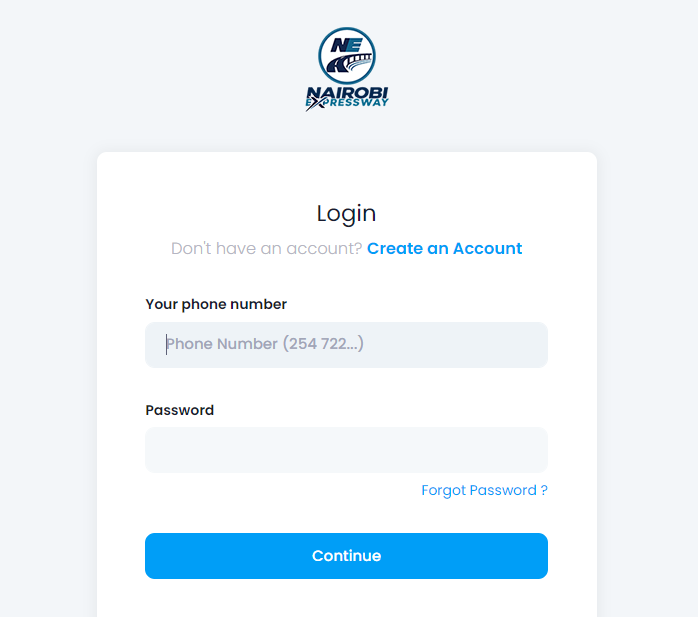The width and height of the screenshot is (698, 617).
Task: Click the Login heading text
Action: coord(346,214)
